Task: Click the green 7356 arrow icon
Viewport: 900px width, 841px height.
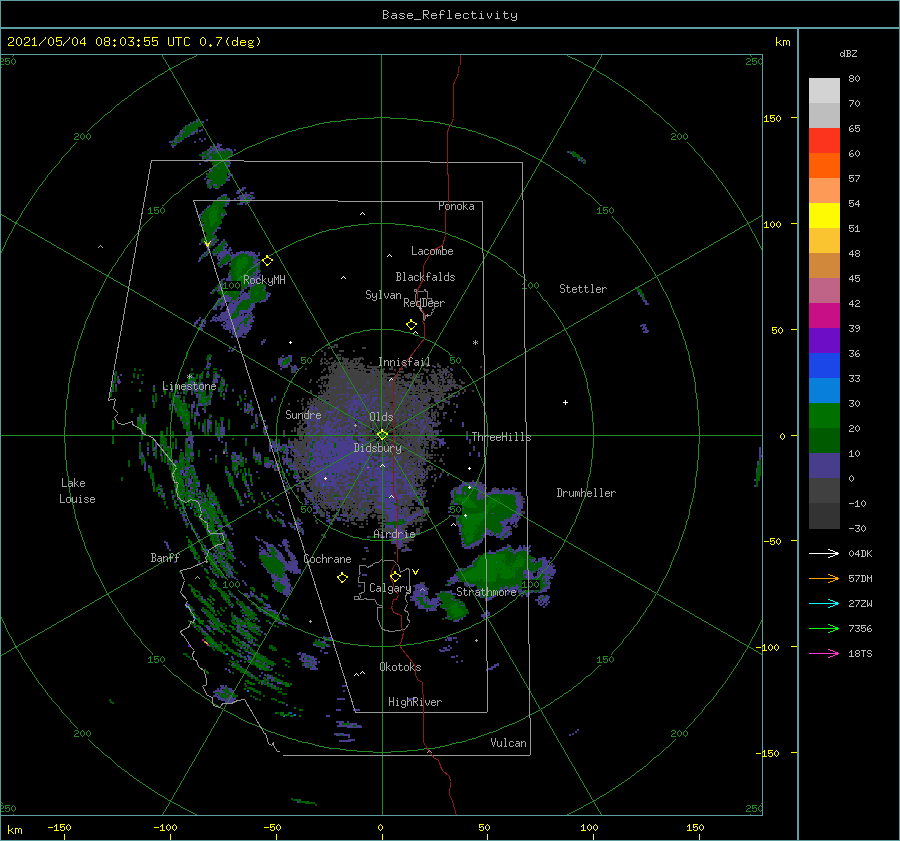Action: pyautogui.click(x=824, y=629)
